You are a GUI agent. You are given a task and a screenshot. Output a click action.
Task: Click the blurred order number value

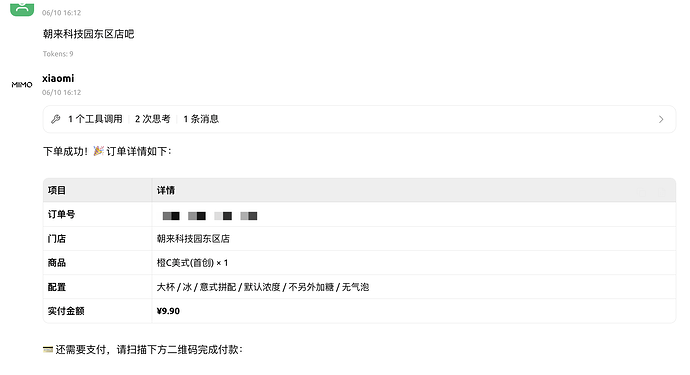[209, 216]
